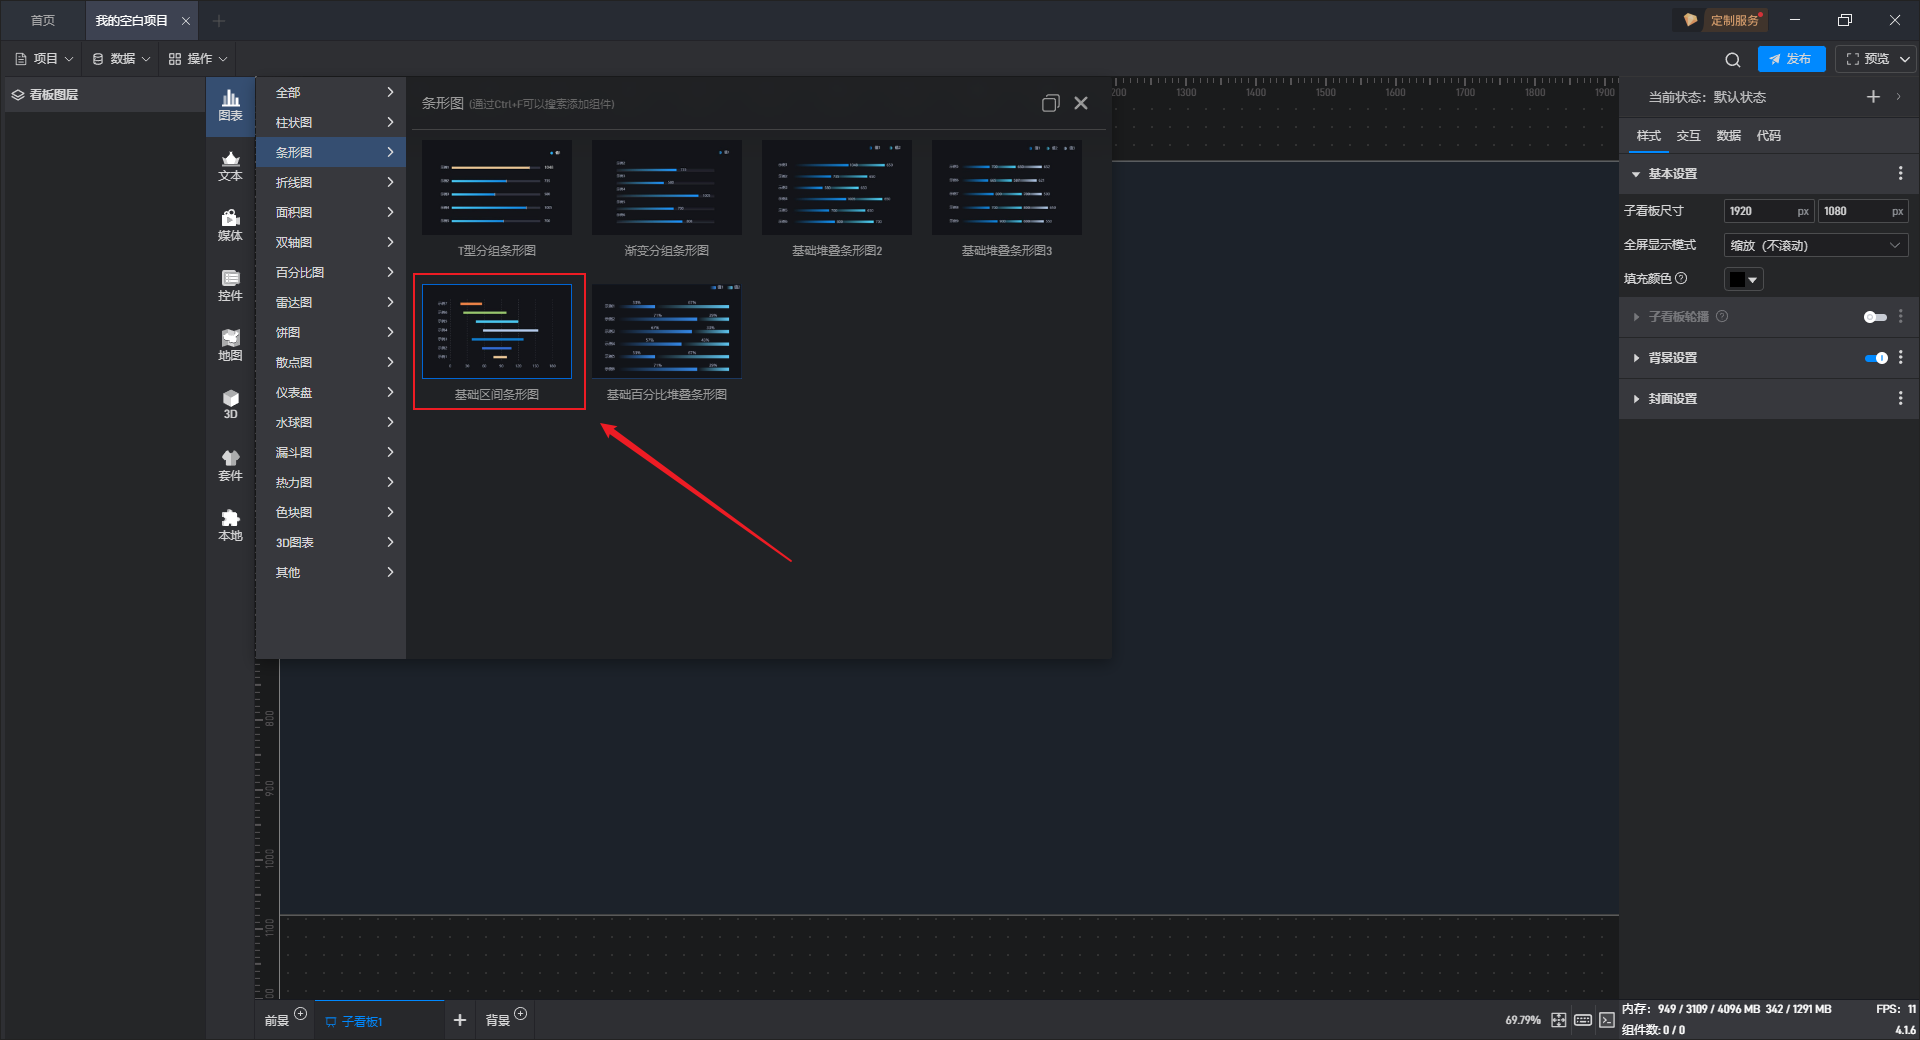Pop out the 条形图 panel window icon

pyautogui.click(x=1050, y=103)
